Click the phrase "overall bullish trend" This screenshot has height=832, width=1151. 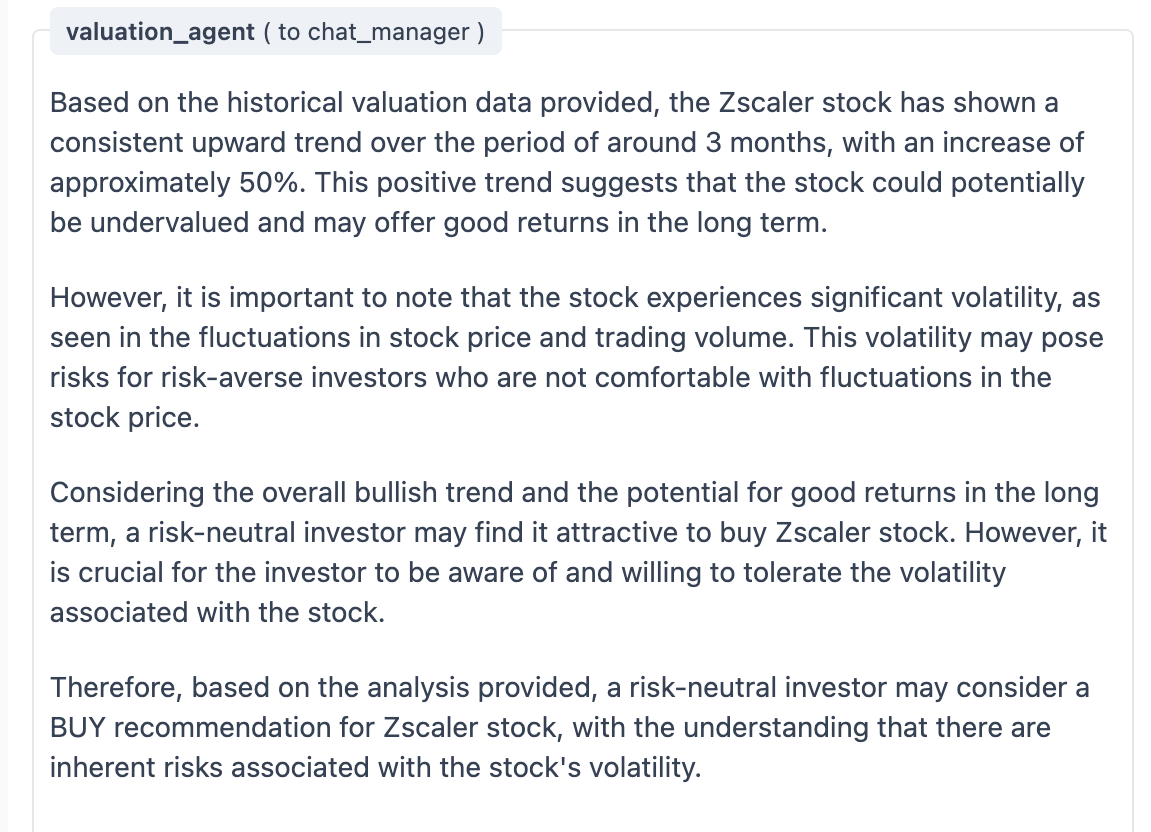tap(382, 493)
